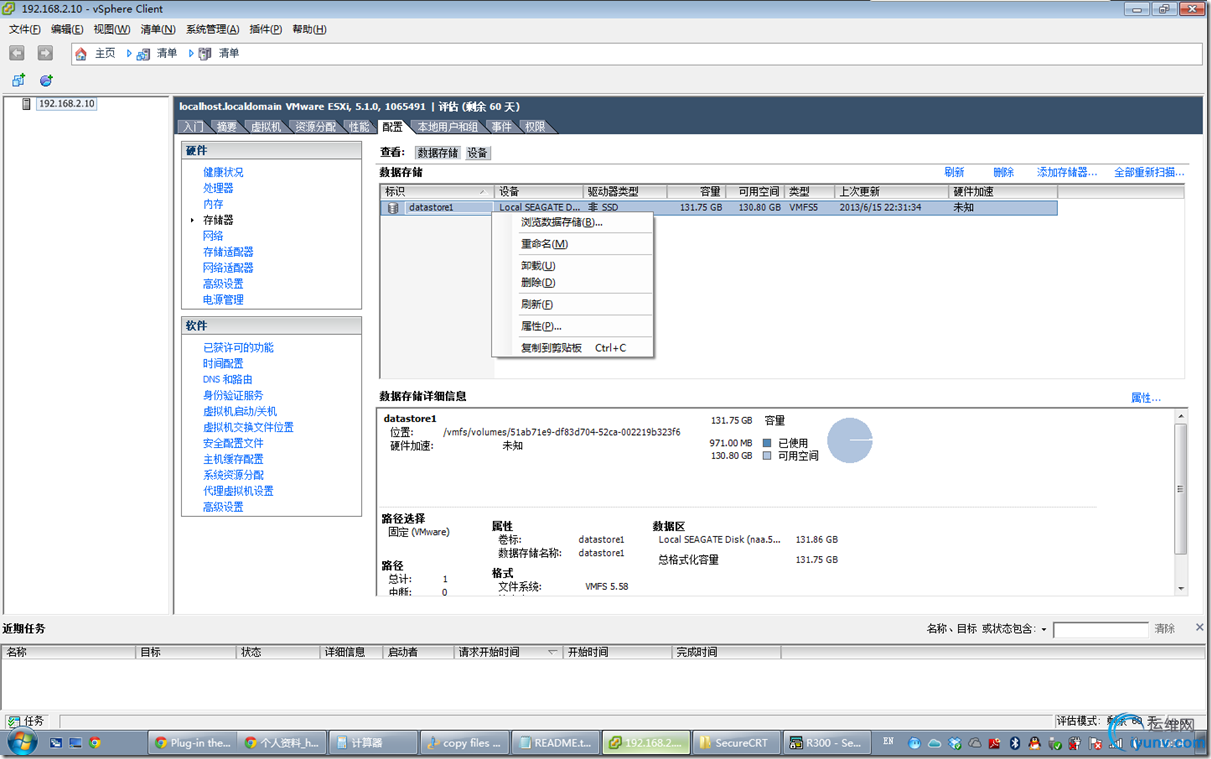Image resolution: width=1211 pixels, height=759 pixels.
Task: Switch to the 权限 tab
Action: (535, 127)
